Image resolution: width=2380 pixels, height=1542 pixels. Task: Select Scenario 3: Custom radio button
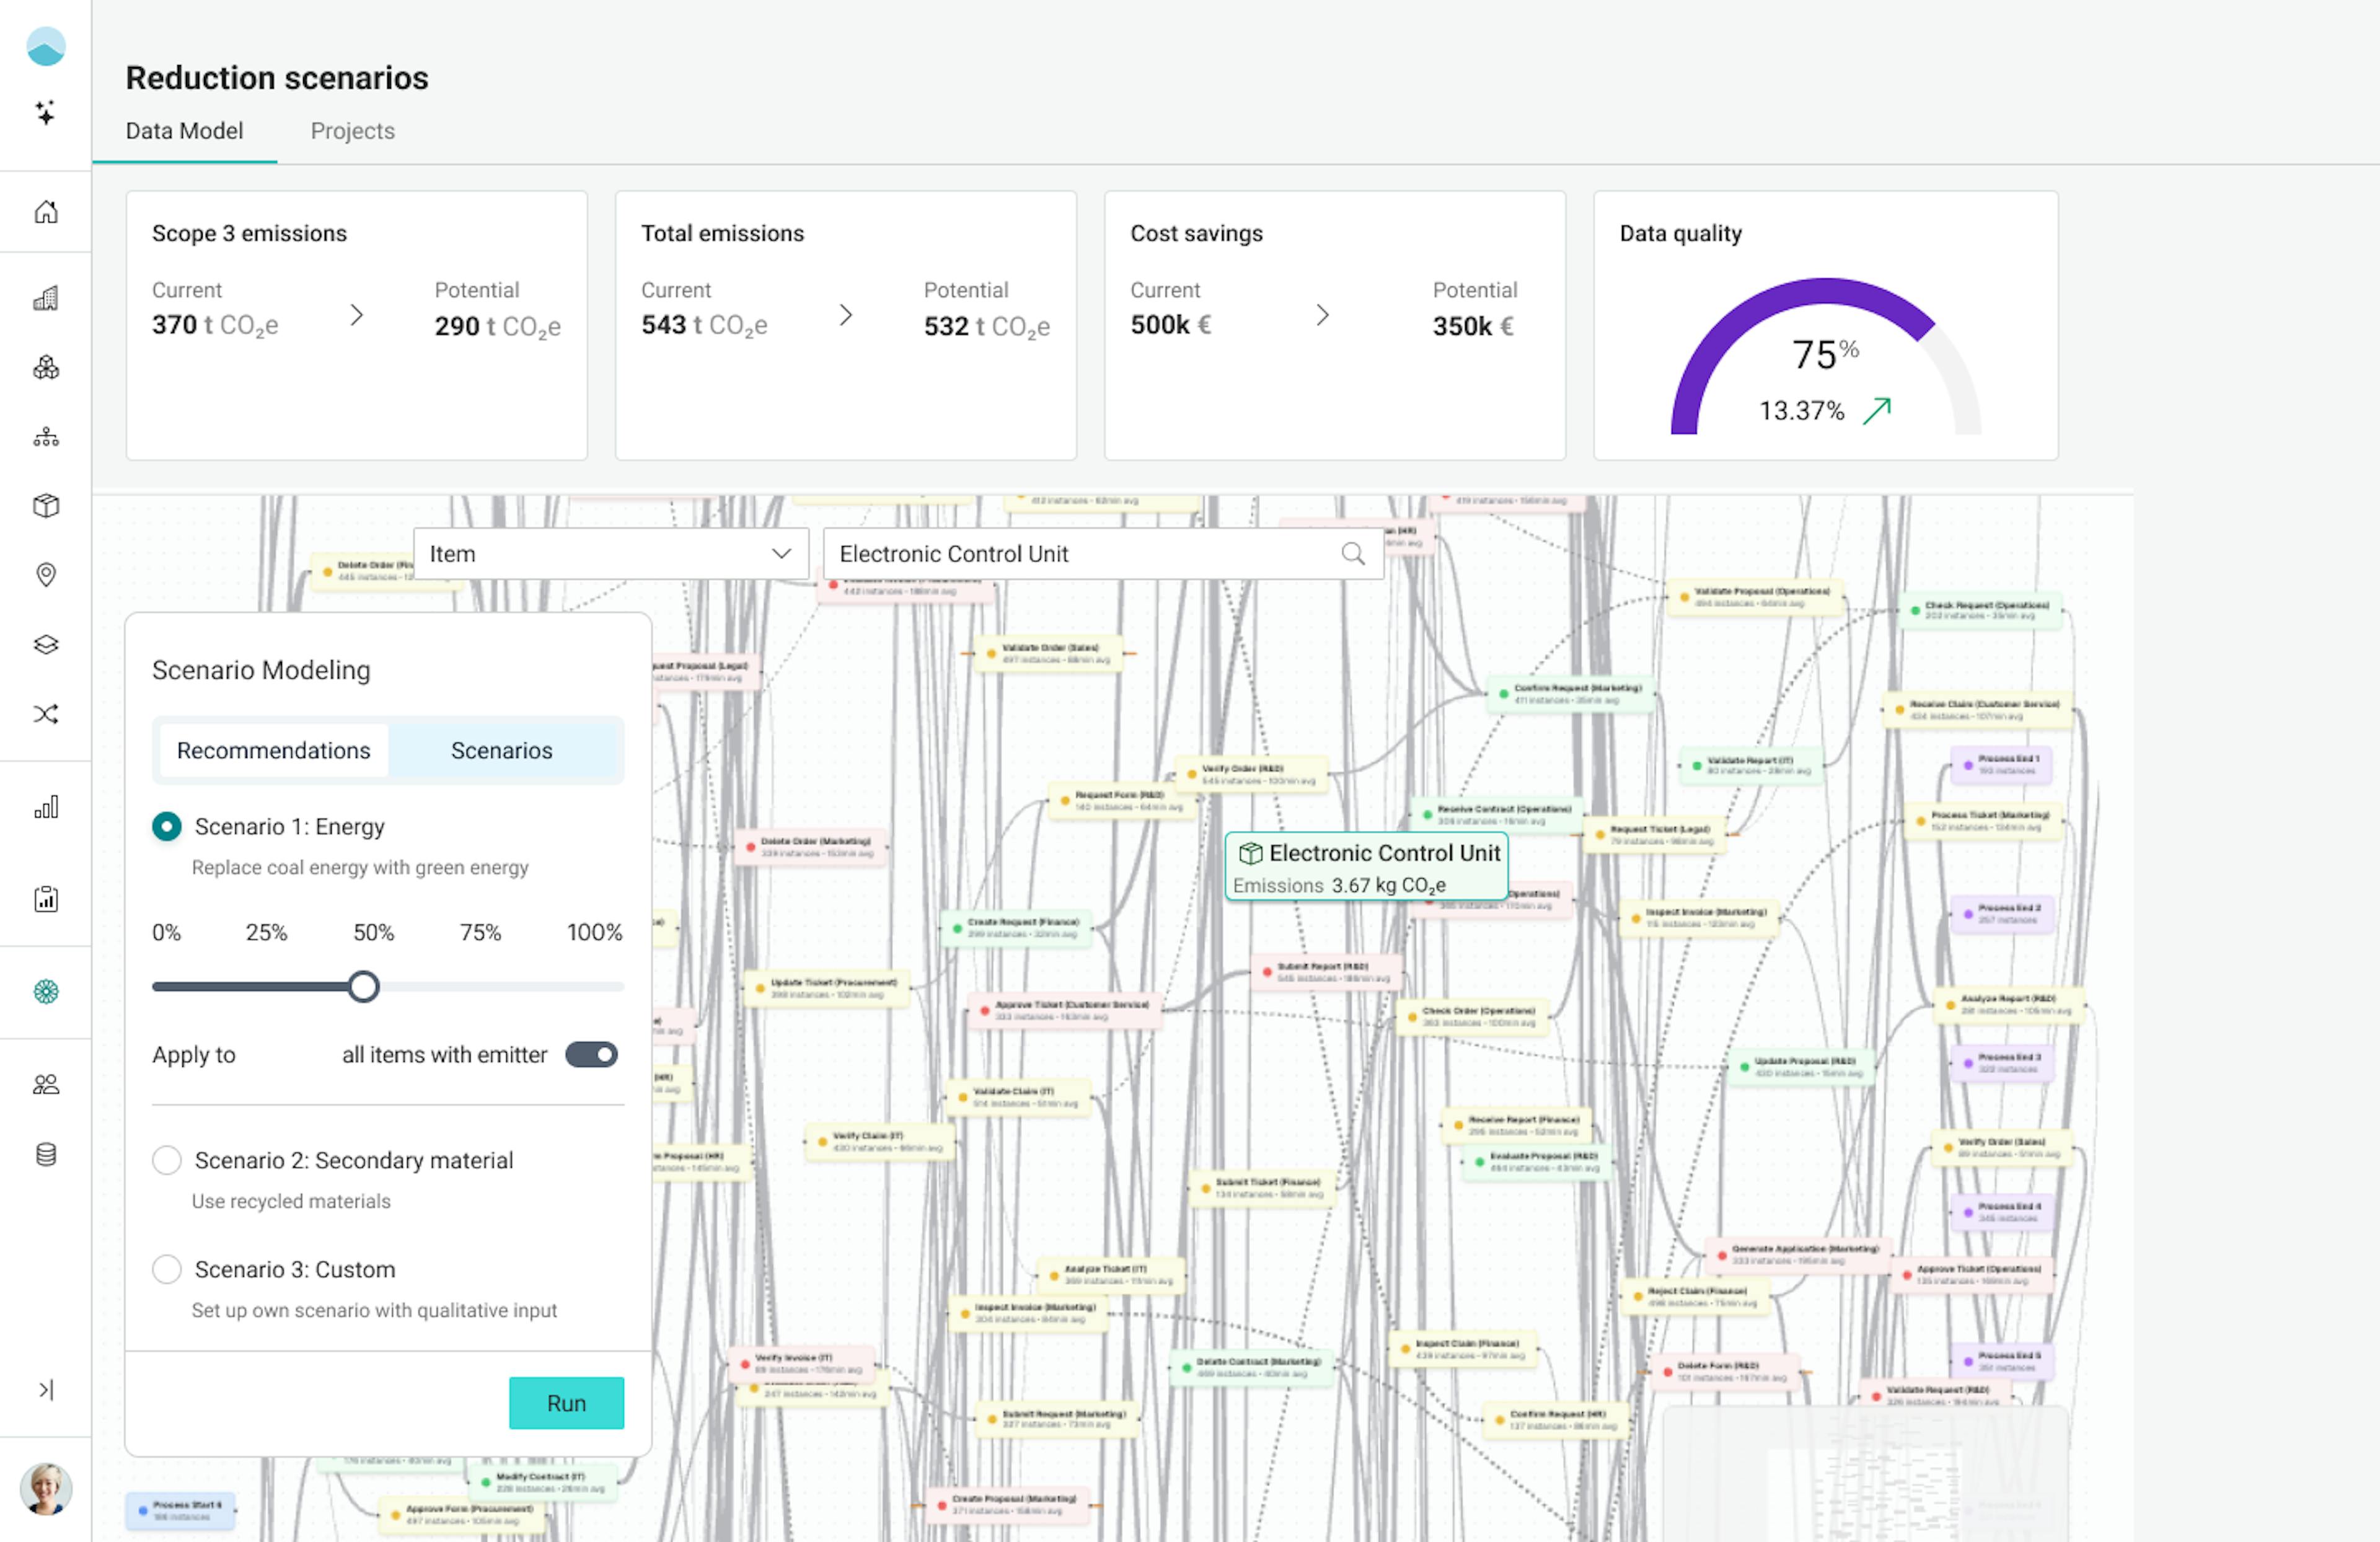coord(167,1269)
